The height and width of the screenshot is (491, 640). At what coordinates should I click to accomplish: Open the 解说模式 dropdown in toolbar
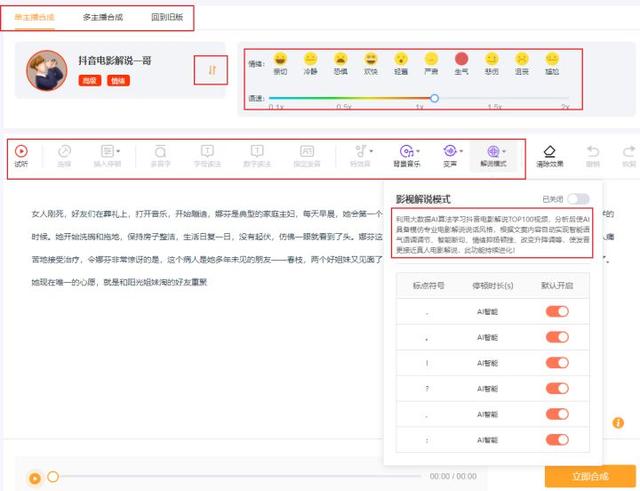[x=493, y=151]
